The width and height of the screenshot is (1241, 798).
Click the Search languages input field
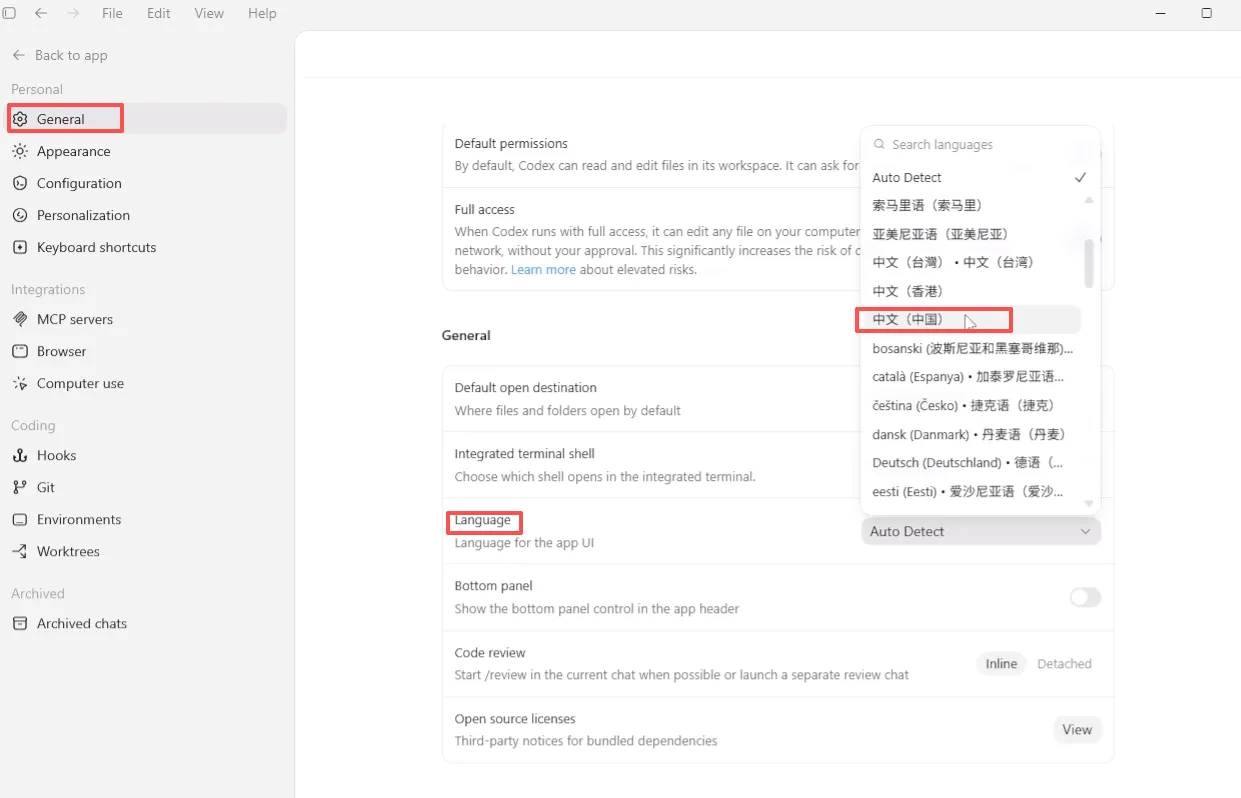980,144
